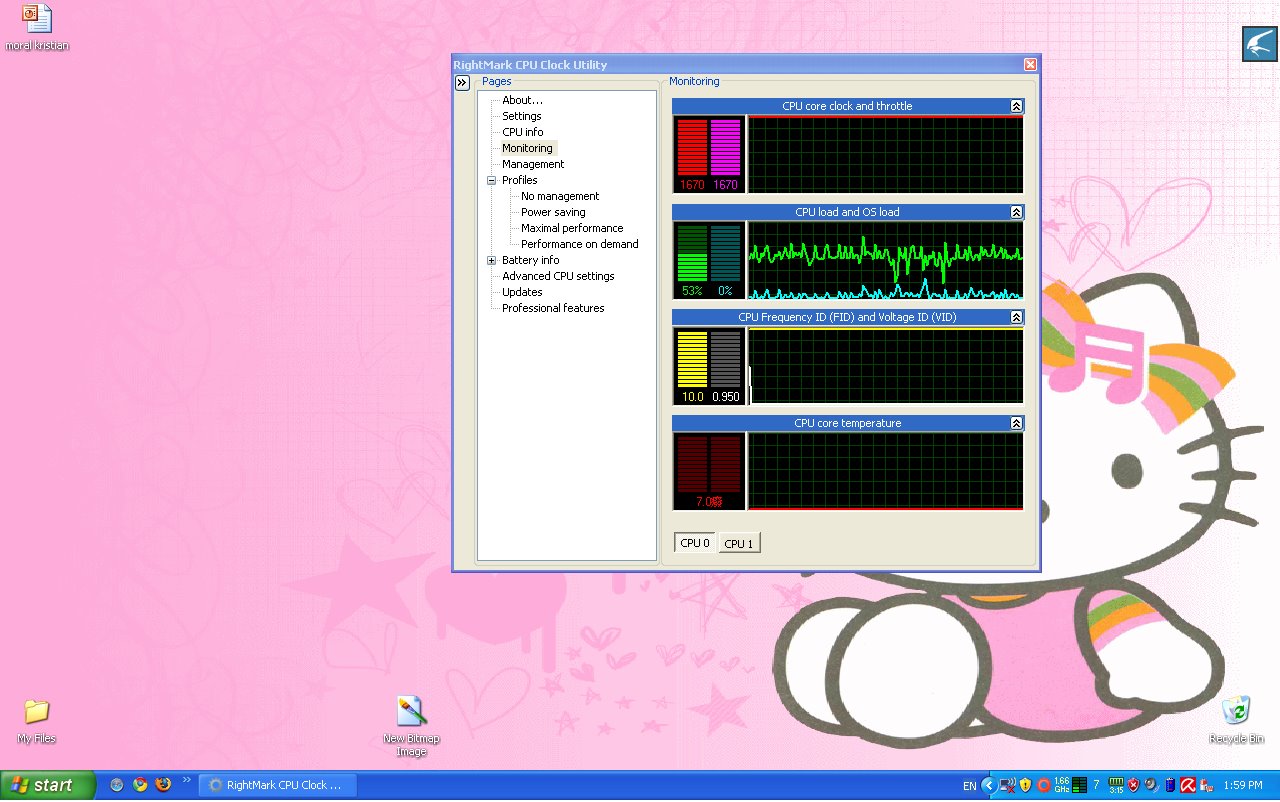Open Advanced CPU settings page
This screenshot has width=1280, height=802.
pyautogui.click(x=558, y=276)
